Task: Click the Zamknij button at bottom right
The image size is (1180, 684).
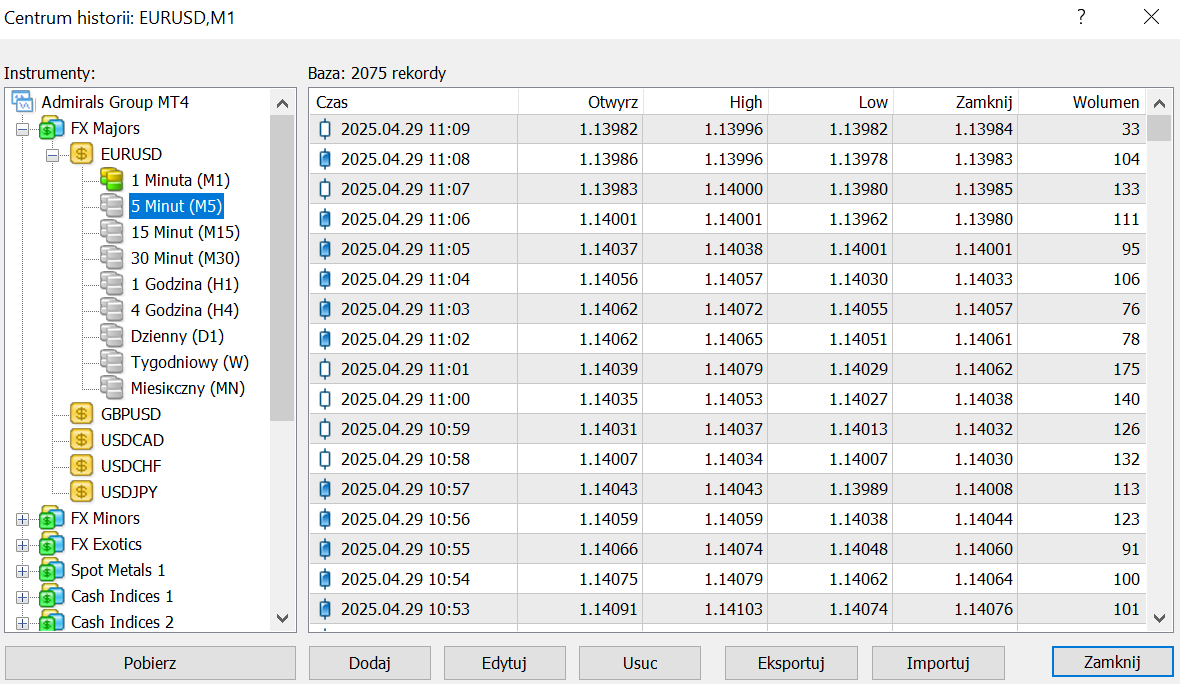Action: (1112, 662)
